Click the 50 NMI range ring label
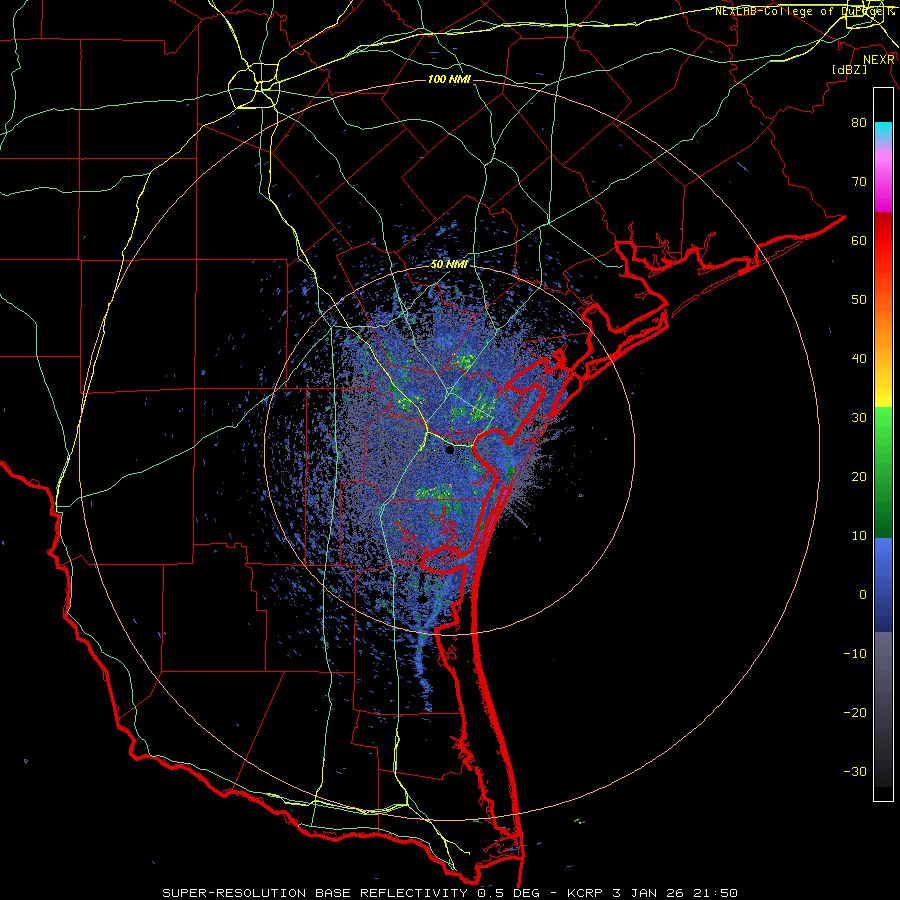This screenshot has width=900, height=900. 449,265
